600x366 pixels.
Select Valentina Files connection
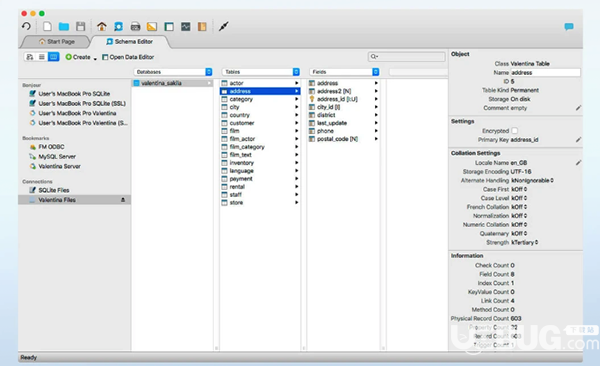click(74, 200)
